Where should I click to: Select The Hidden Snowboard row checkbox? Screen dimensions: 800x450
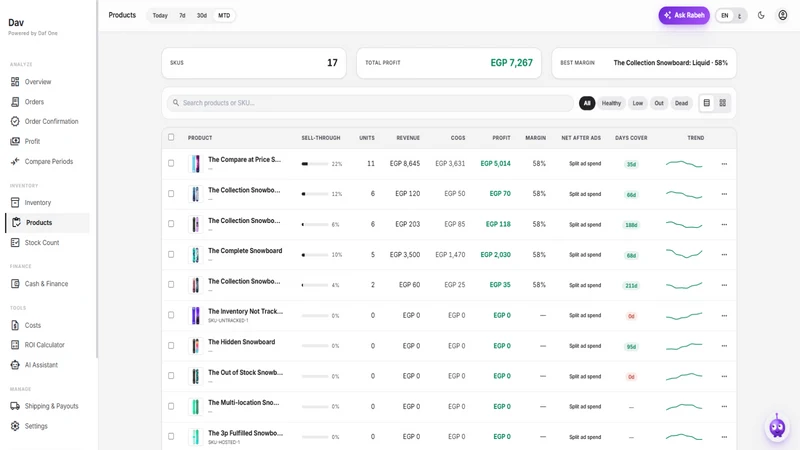(171, 345)
